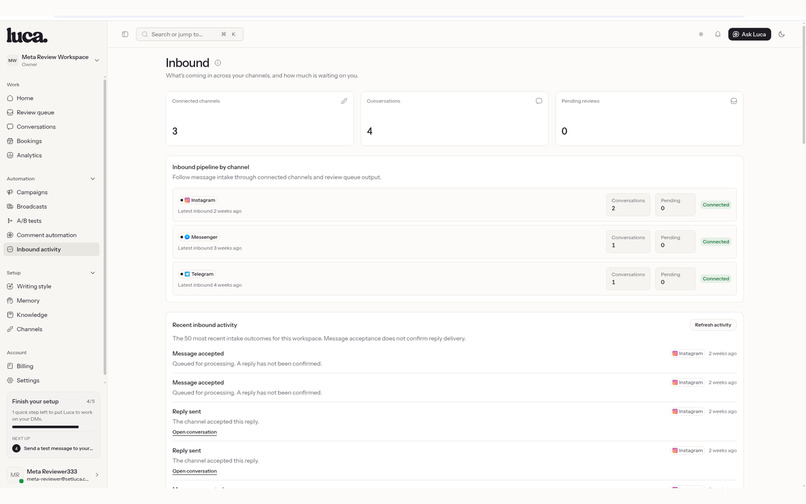Click the Campaigns megaphone icon
This screenshot has height=504, width=806.
[10, 192]
